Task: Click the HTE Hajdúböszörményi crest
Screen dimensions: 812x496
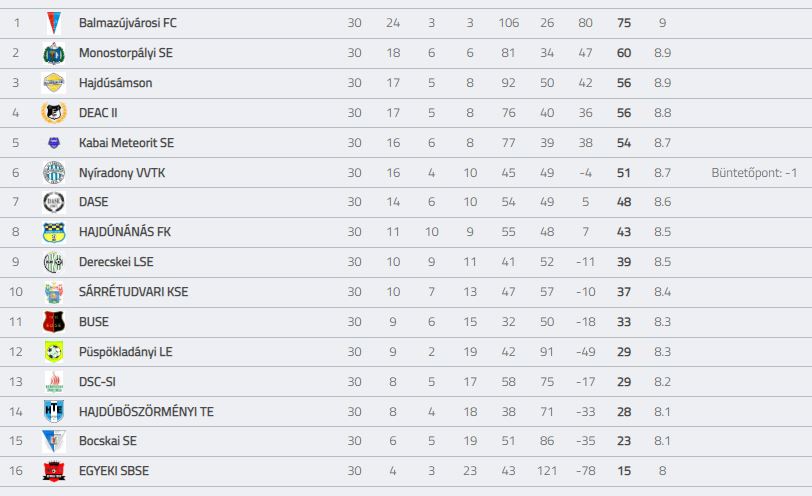Action: pos(54,412)
